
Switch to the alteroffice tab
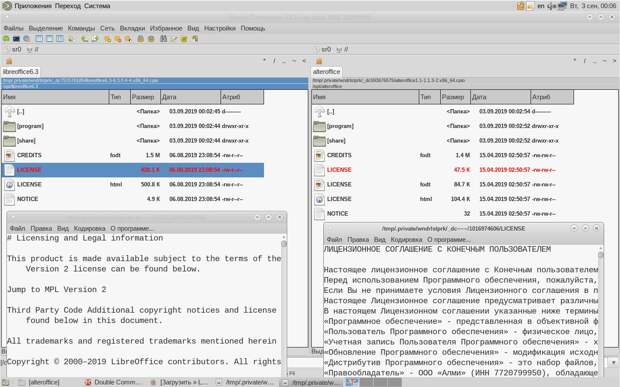coord(326,72)
